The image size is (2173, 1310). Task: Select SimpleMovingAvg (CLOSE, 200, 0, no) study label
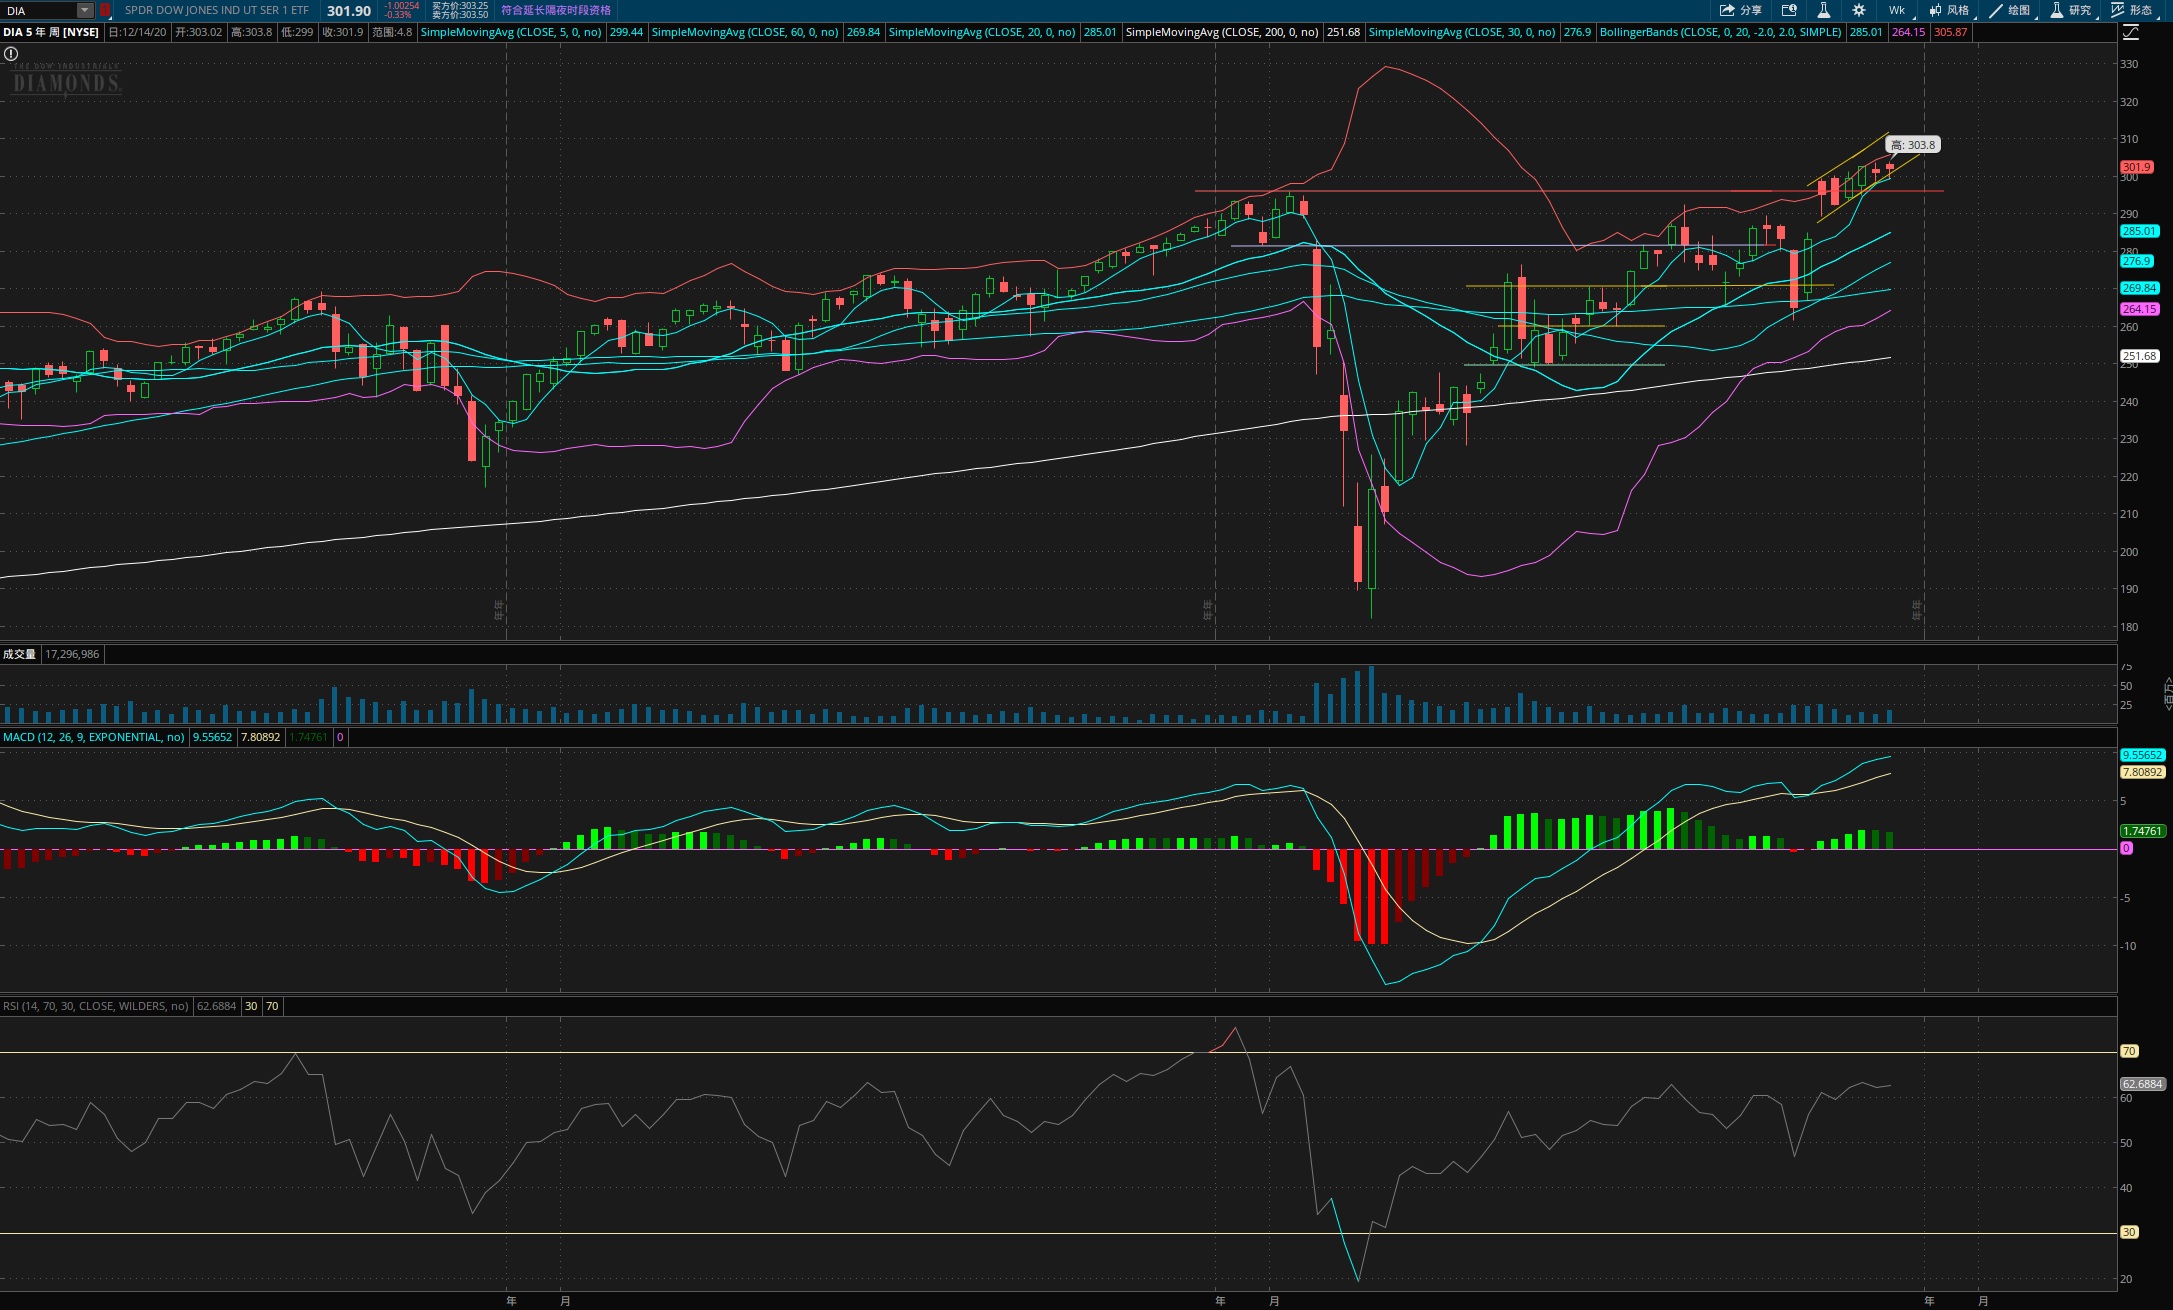[x=1222, y=32]
